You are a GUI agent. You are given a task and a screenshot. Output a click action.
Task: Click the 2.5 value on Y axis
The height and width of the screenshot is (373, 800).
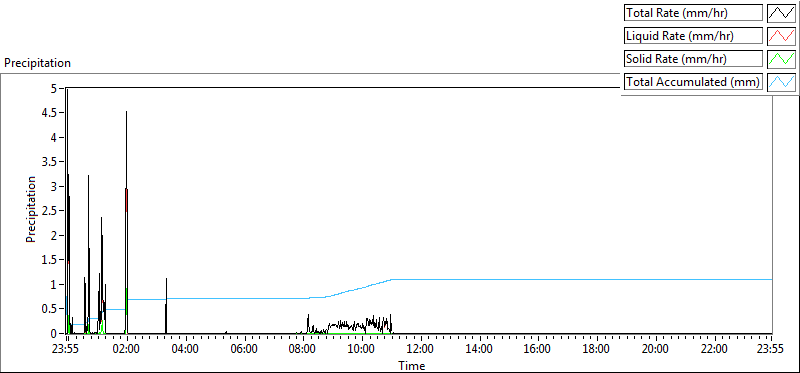50,211
